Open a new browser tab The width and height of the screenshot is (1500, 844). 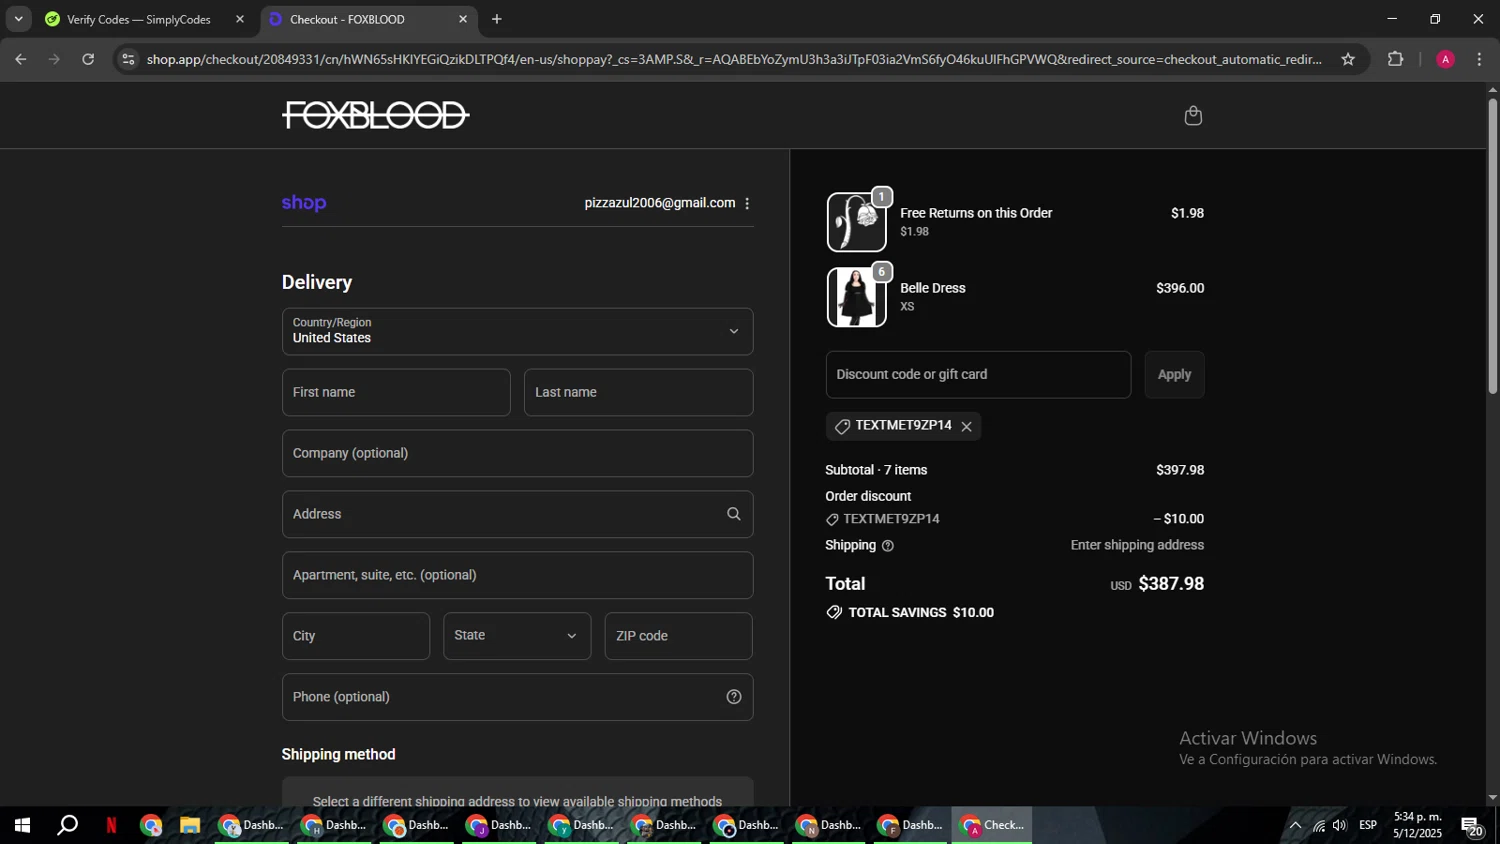pos(497,19)
